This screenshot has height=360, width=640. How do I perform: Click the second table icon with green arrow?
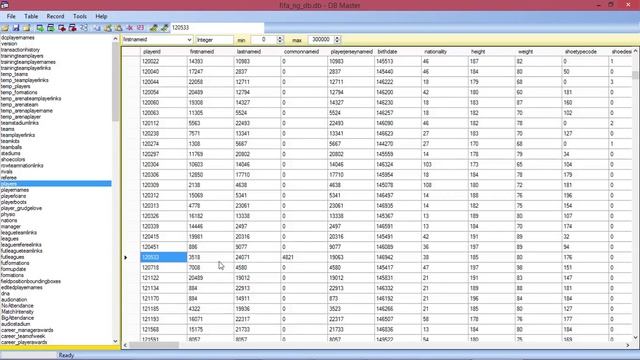51,28
